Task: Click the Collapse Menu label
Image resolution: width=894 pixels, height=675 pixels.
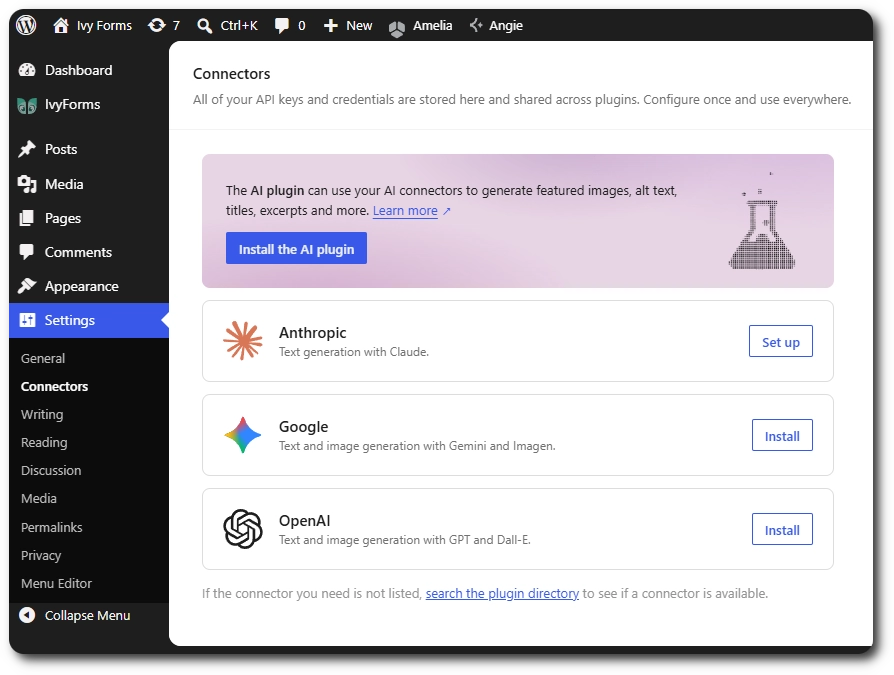Action: click(88, 616)
